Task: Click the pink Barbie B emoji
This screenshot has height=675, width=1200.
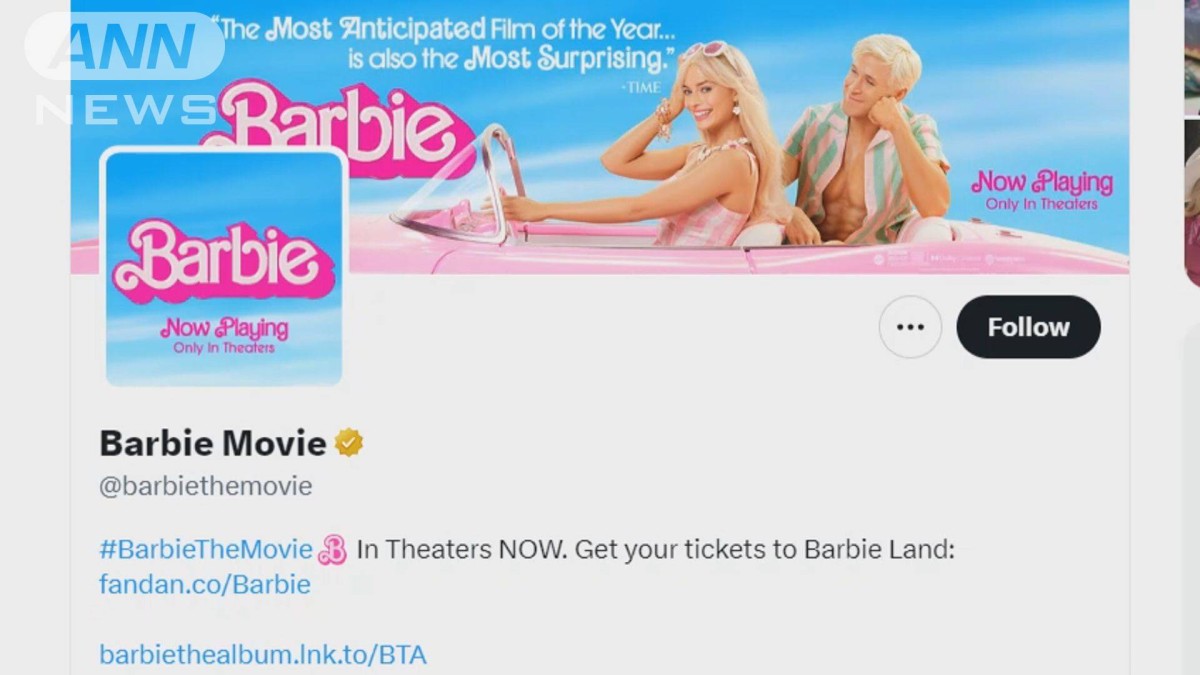Action: tap(332, 550)
